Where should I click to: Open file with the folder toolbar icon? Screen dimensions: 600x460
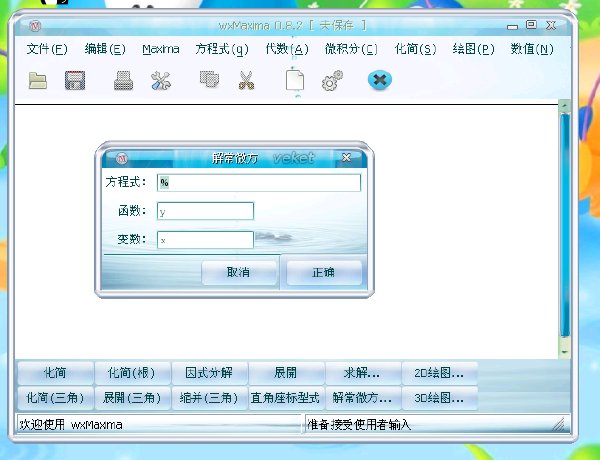click(x=38, y=80)
